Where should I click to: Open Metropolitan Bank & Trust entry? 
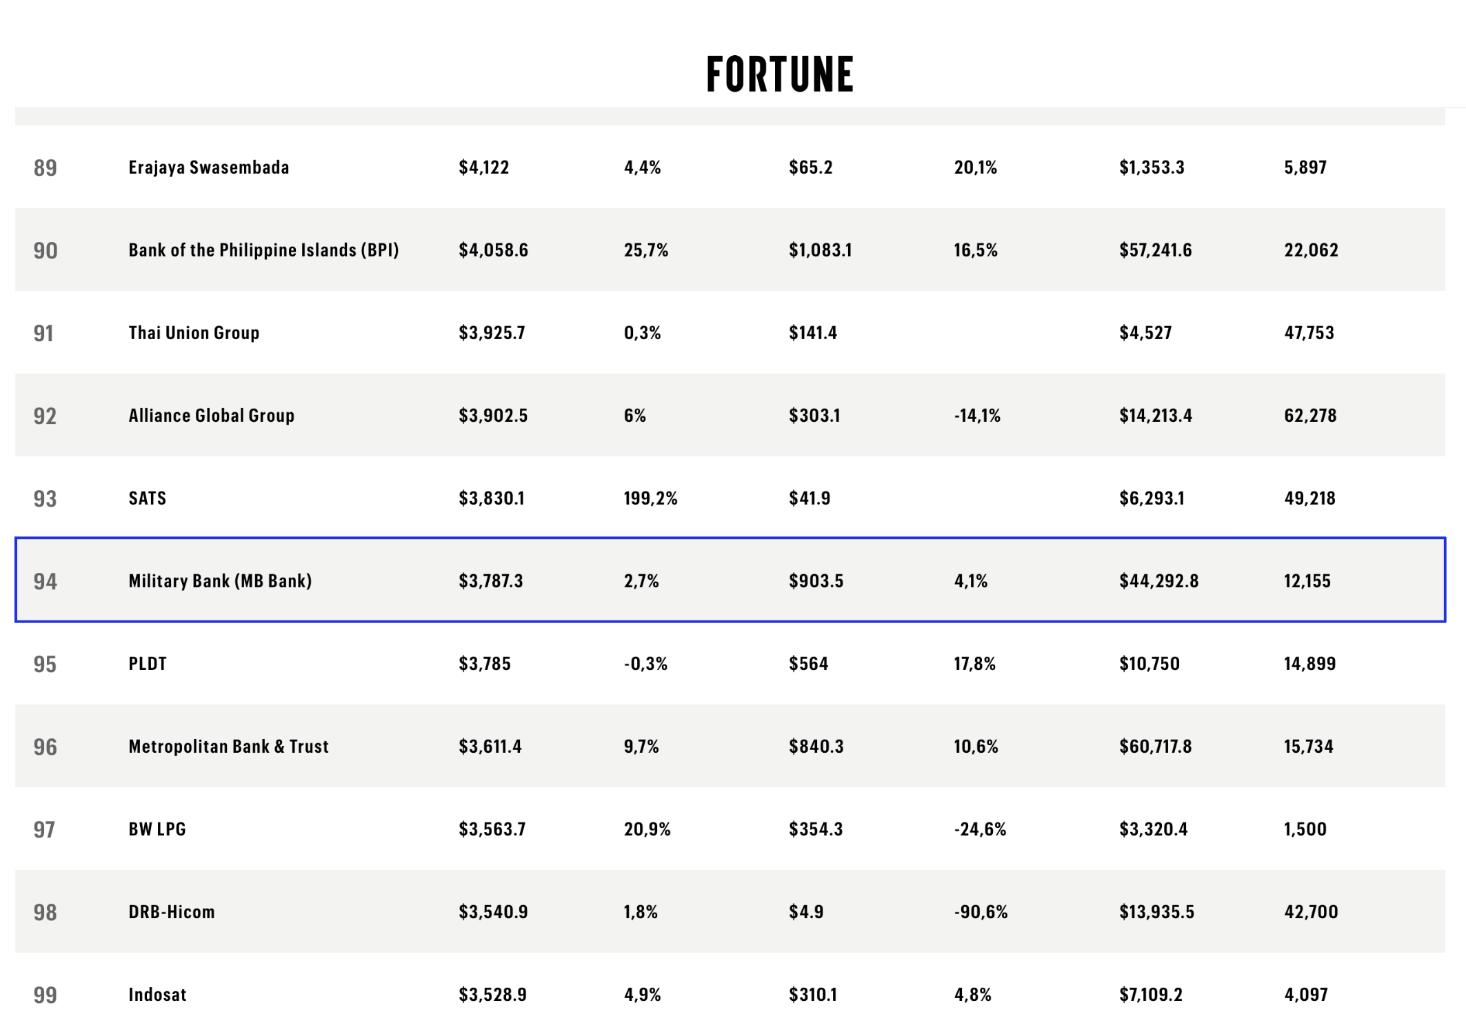229,747
